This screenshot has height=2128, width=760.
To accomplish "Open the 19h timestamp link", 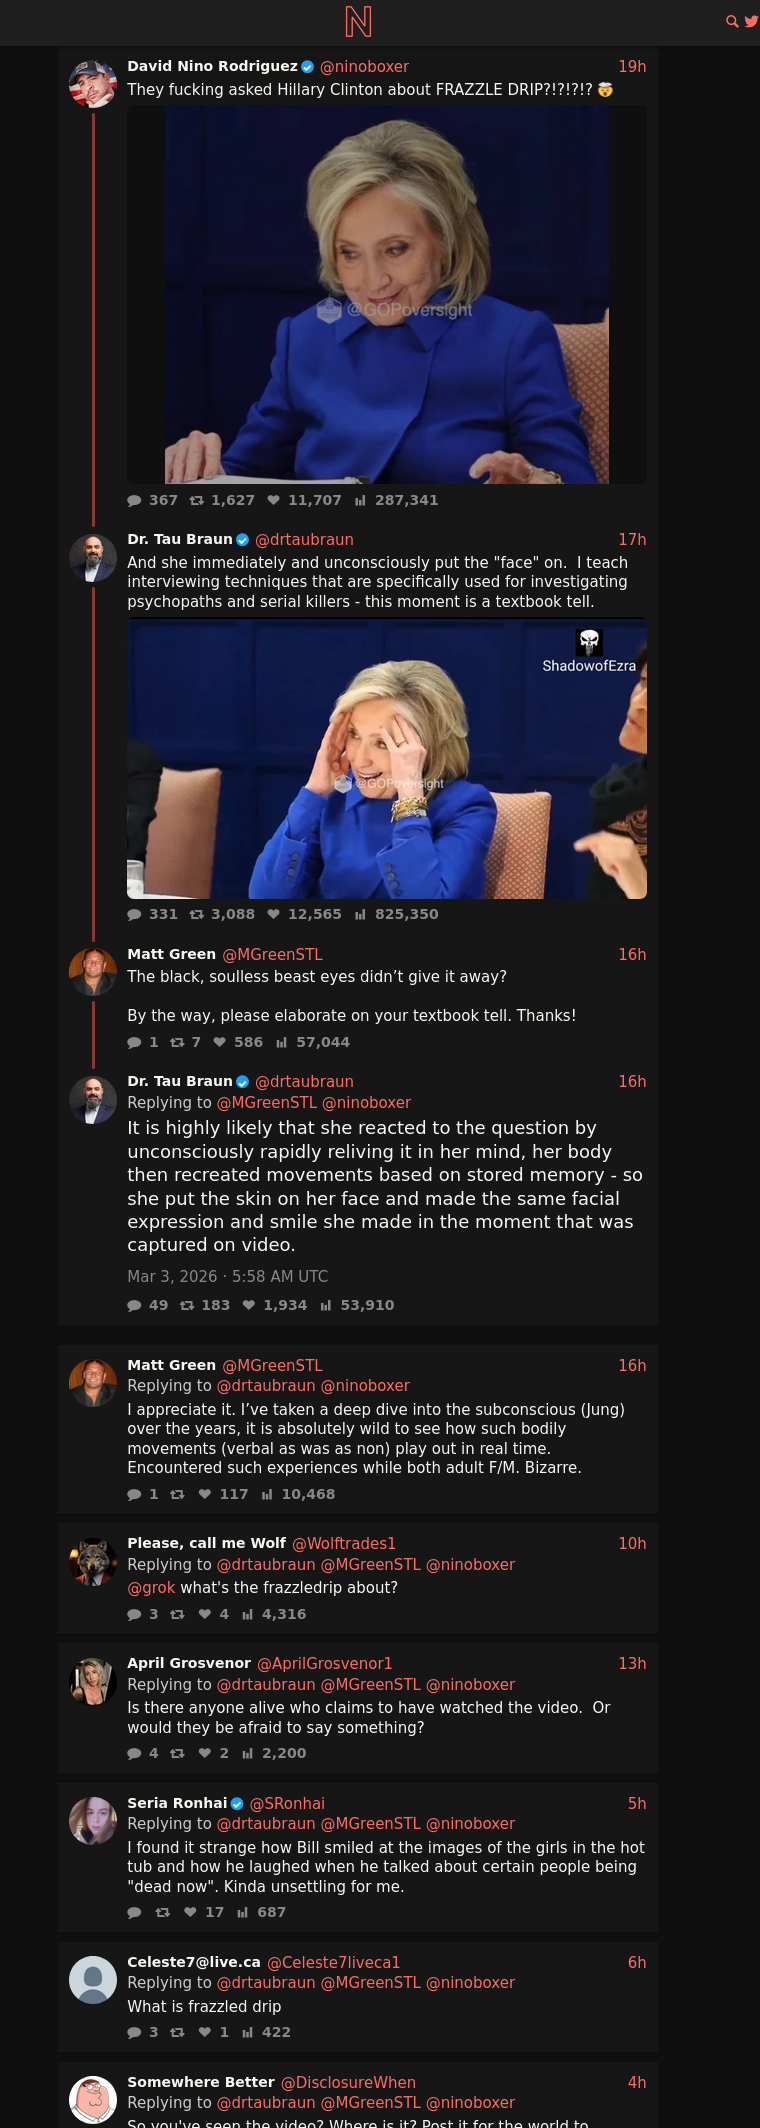I will click(632, 66).
